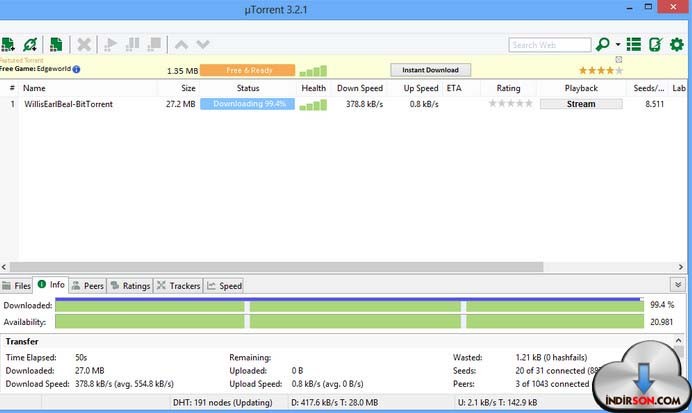Click the Downloading 99.4% progress bar
692x413 pixels.
248,104
